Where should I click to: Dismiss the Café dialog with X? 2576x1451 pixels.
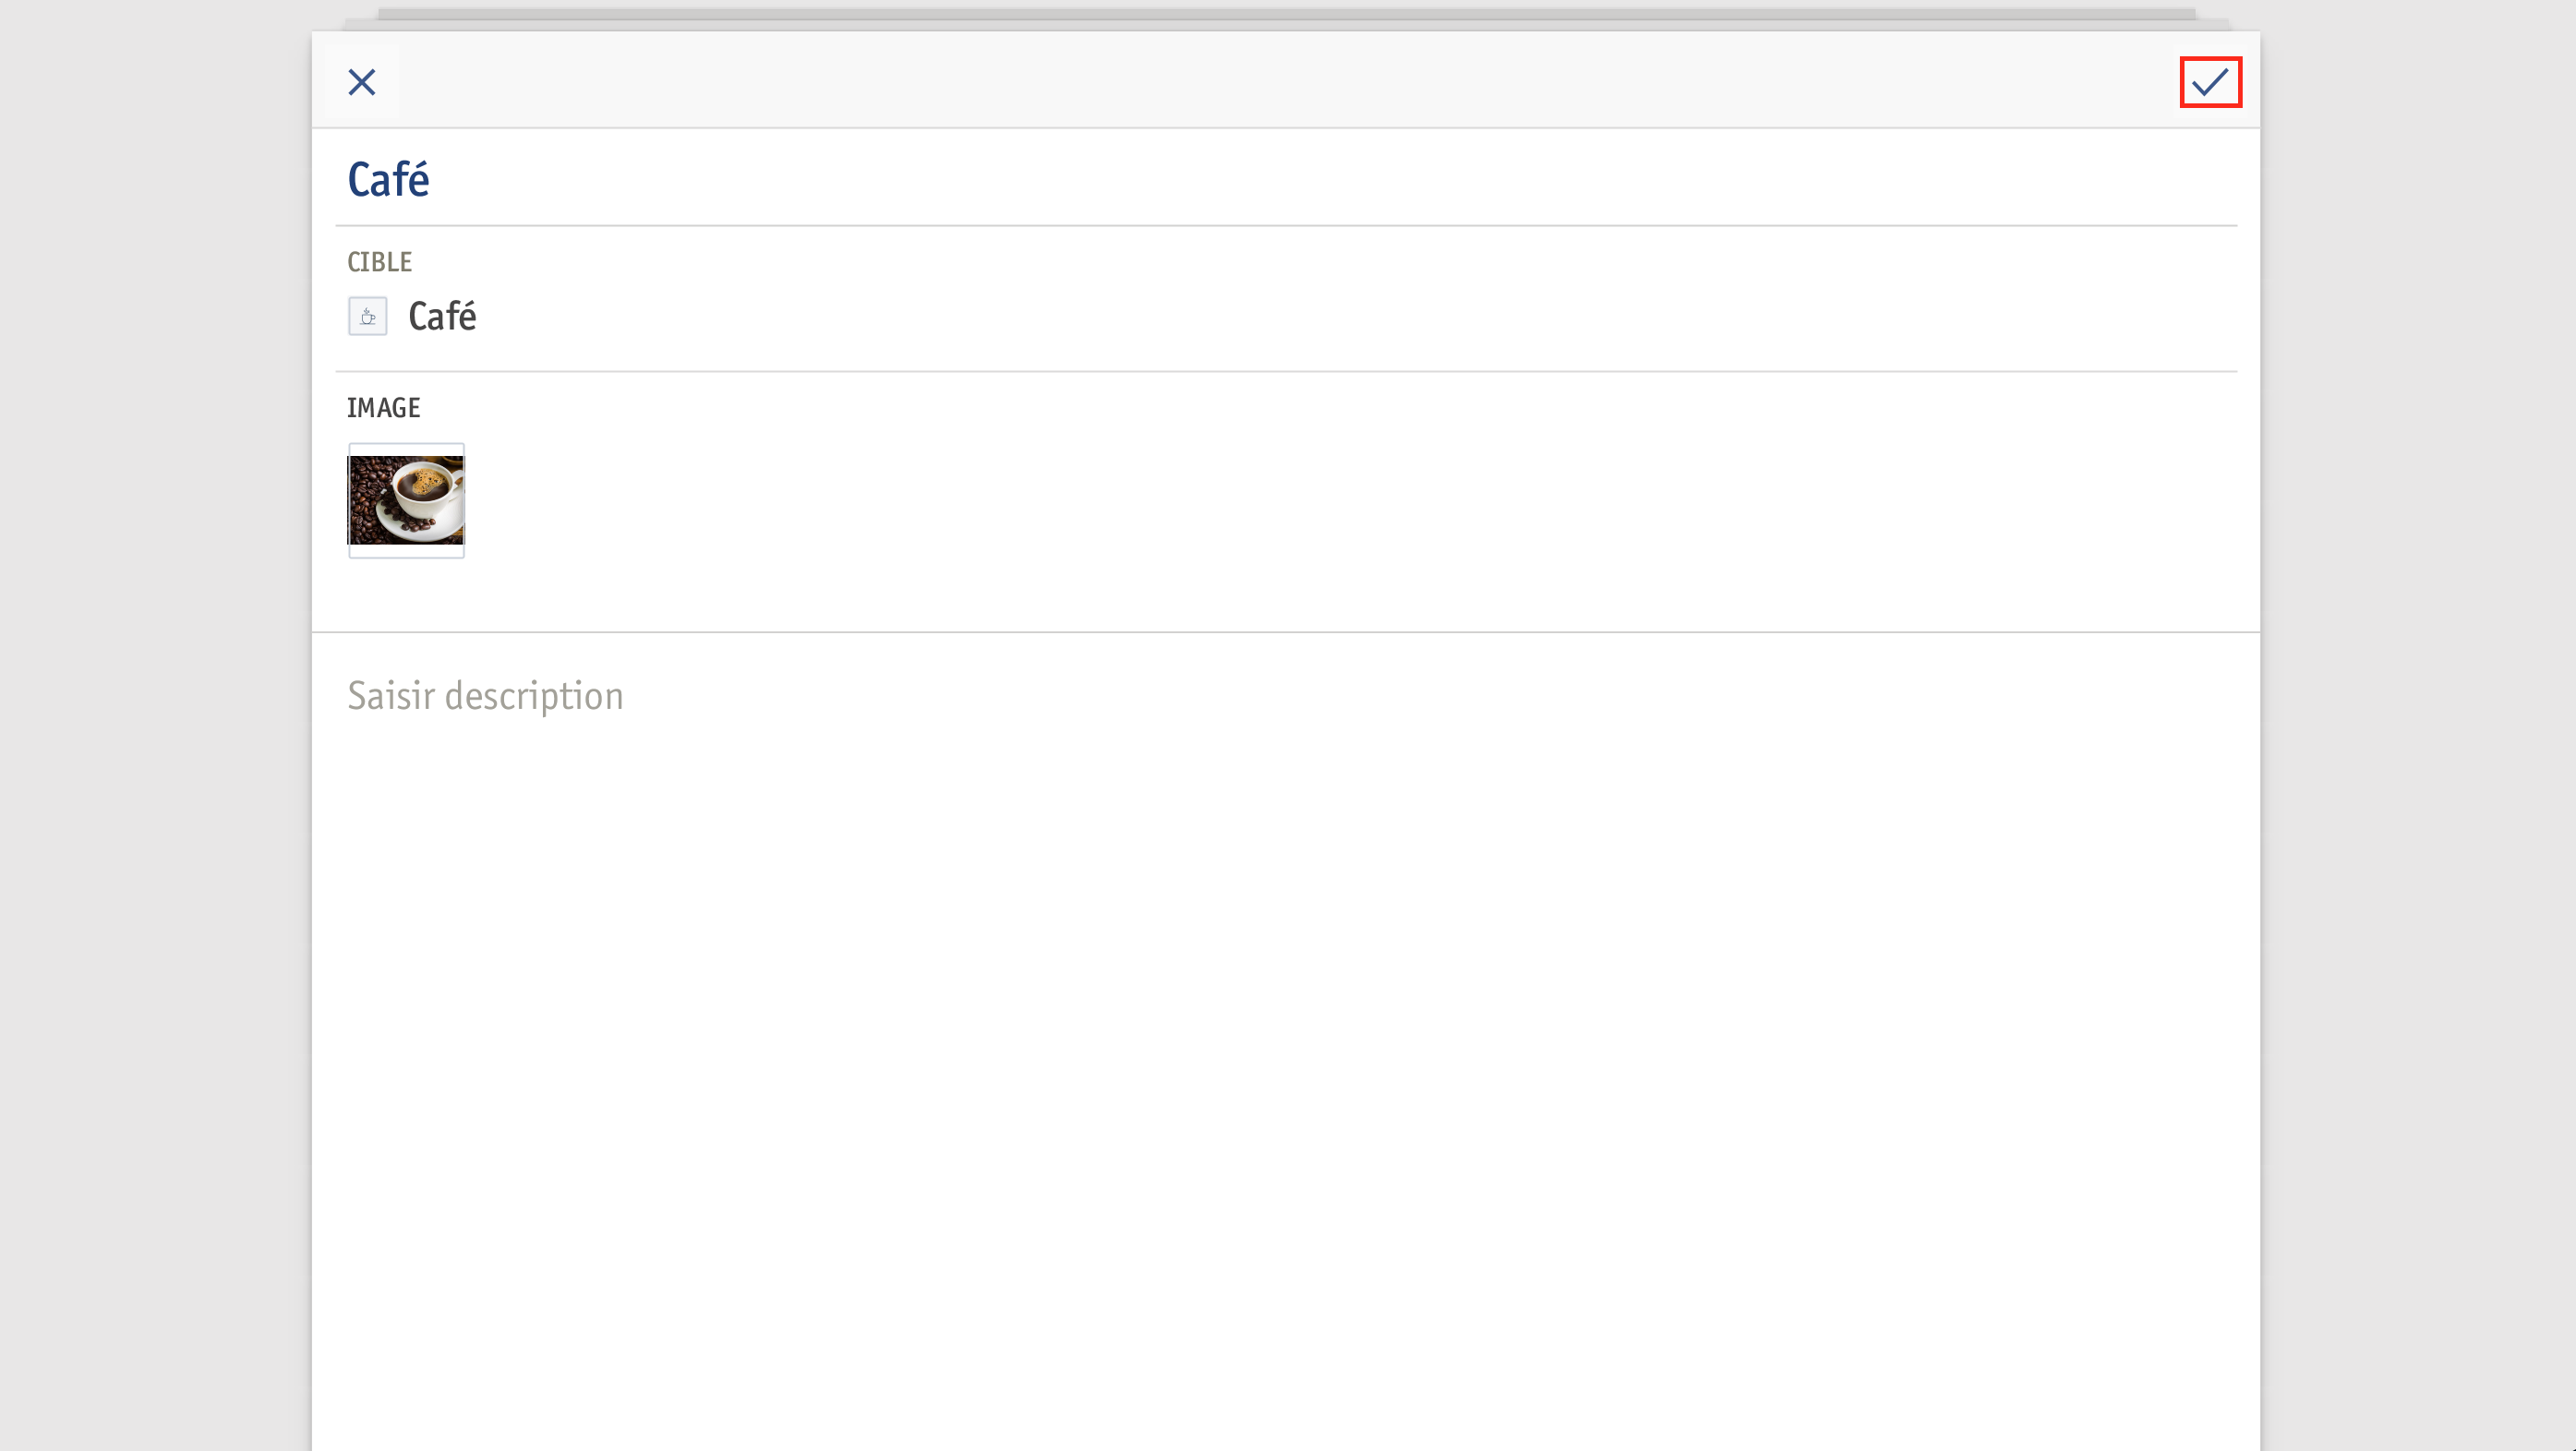point(362,82)
